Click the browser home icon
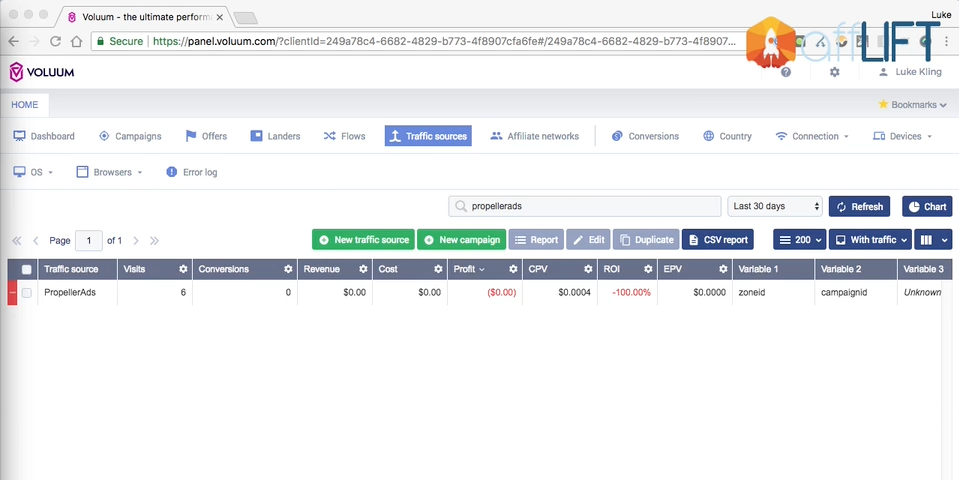 [x=76, y=42]
